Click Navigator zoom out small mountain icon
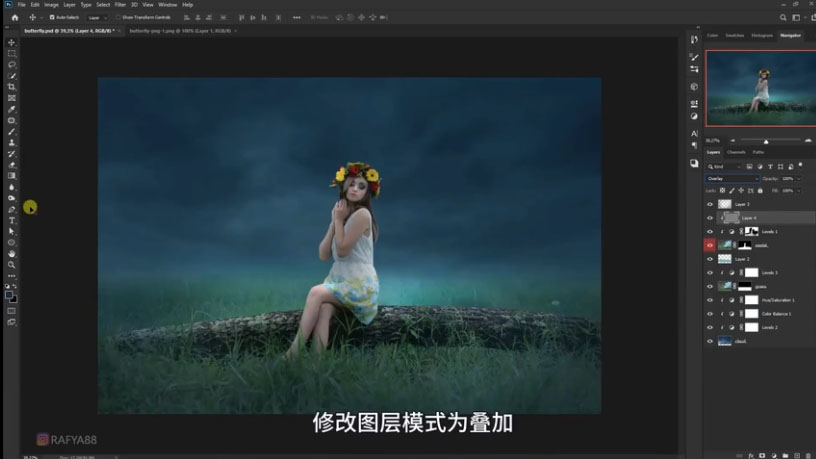Image resolution: width=816 pixels, height=459 pixels. pos(733,141)
